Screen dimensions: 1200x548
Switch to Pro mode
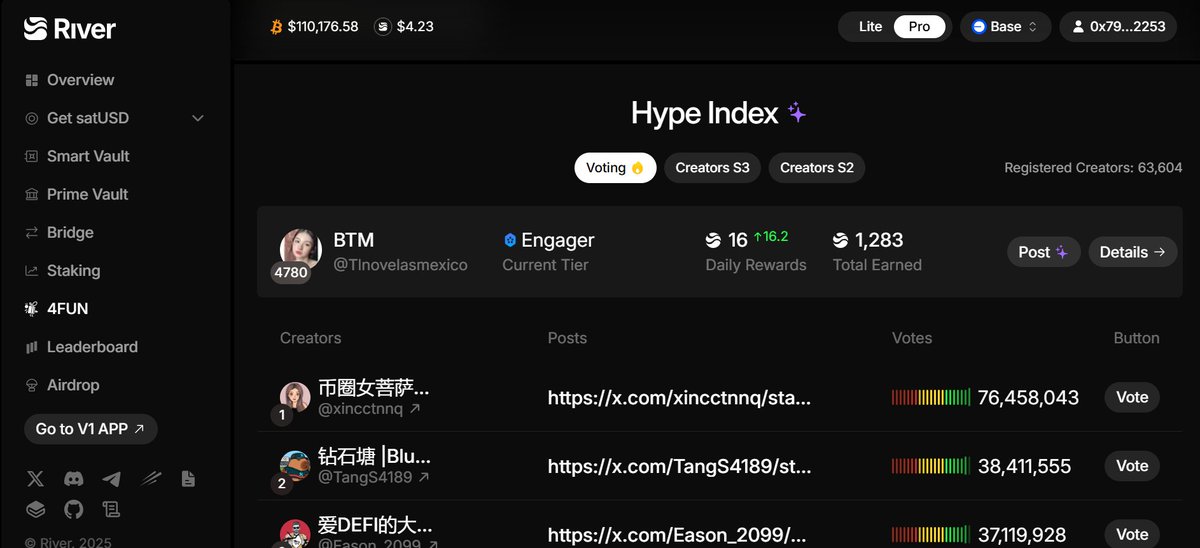(x=919, y=27)
